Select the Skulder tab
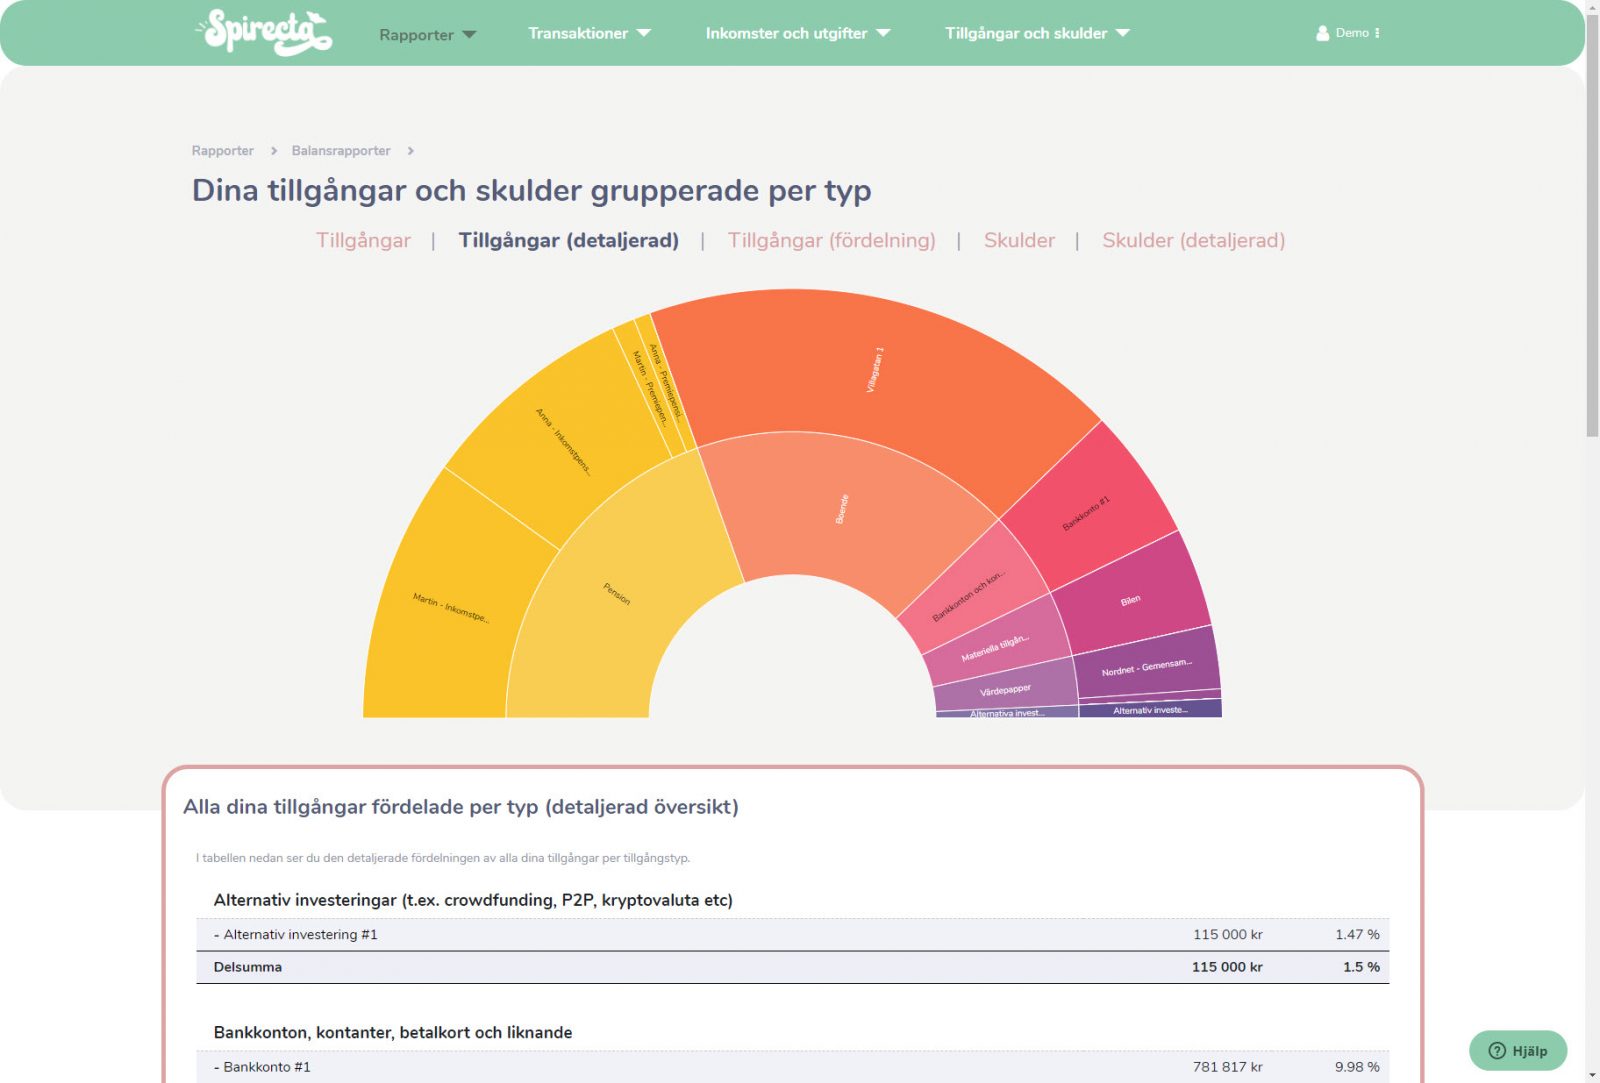The height and width of the screenshot is (1083, 1600). [x=1019, y=240]
